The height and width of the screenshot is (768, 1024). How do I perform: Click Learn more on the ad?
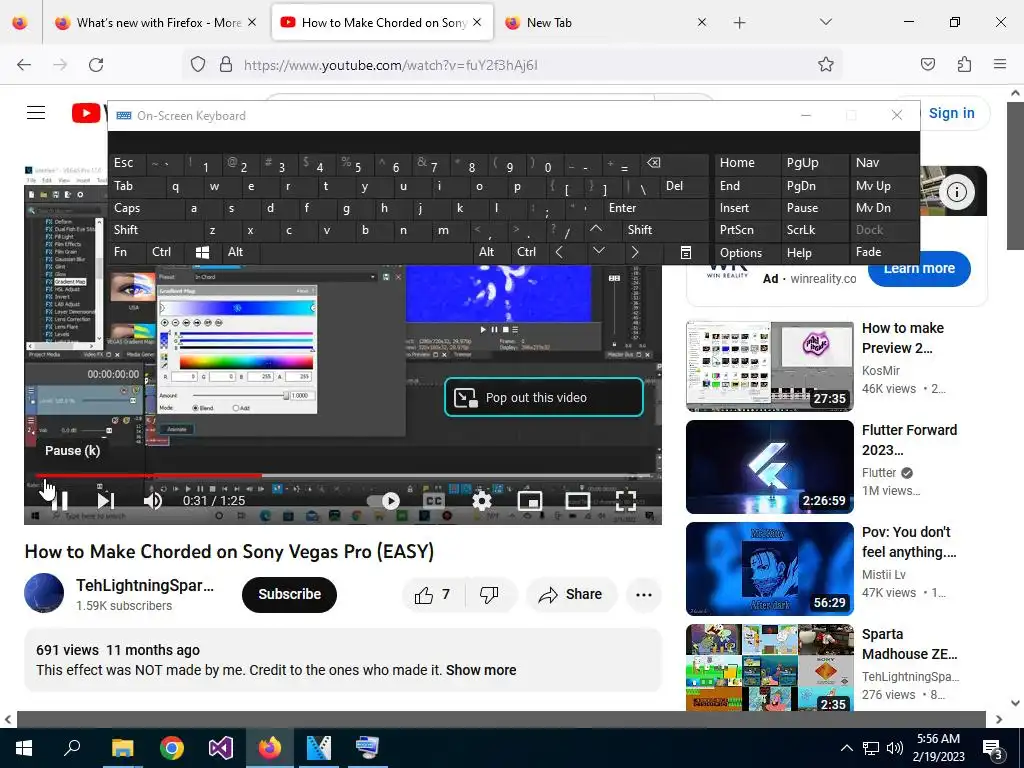coord(919,268)
